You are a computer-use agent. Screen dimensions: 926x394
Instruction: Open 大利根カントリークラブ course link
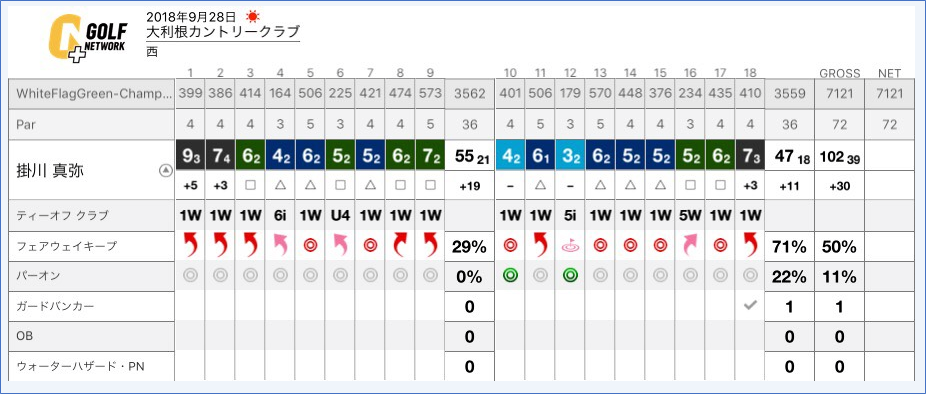click(223, 32)
